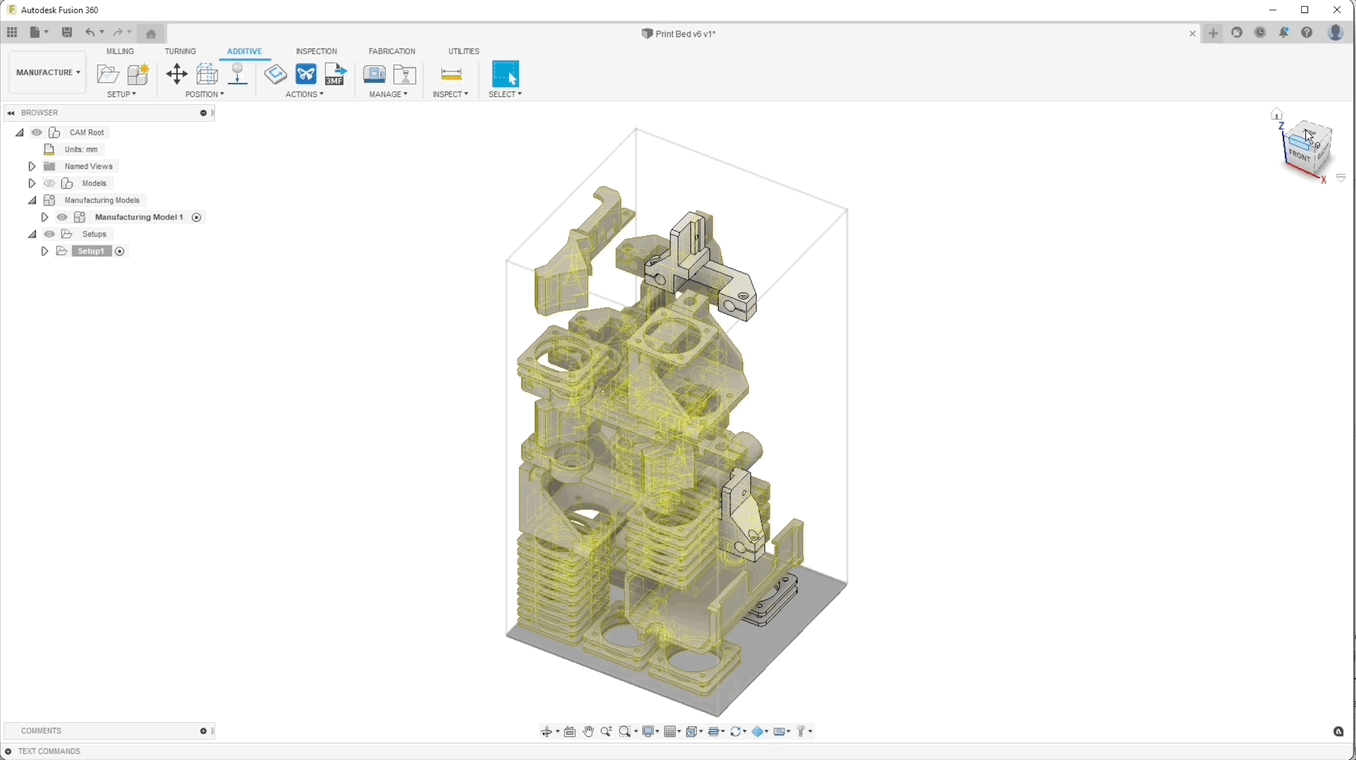The image size is (1356, 760).
Task: Show the hidden Models node
Action: 49,184
